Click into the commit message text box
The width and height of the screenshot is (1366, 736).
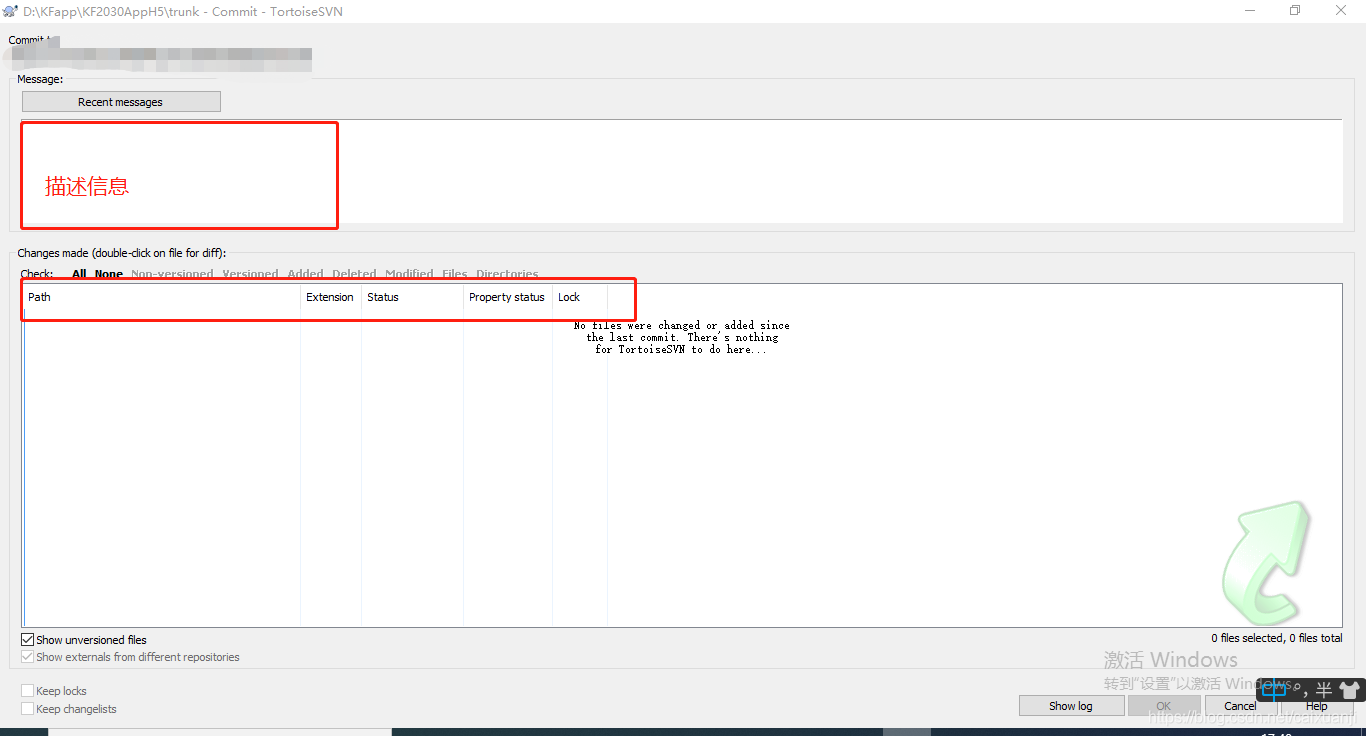682,171
